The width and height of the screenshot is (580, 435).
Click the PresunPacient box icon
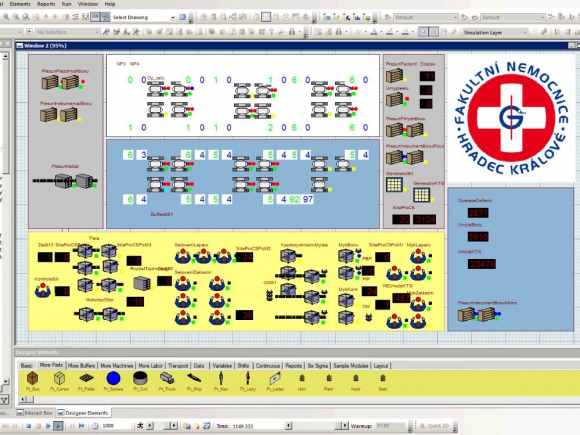[395, 75]
